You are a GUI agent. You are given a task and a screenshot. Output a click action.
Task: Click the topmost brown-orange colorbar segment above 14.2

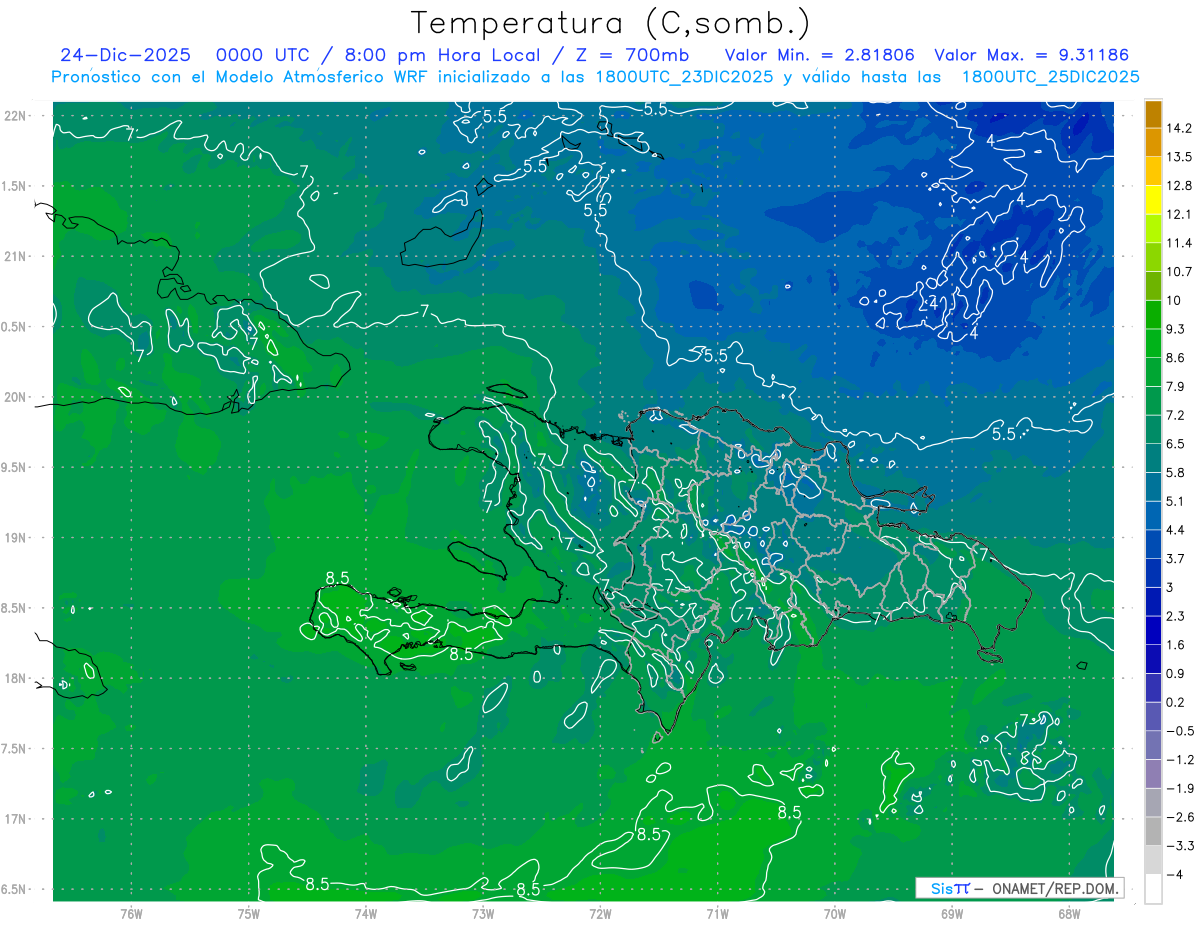[1153, 114]
